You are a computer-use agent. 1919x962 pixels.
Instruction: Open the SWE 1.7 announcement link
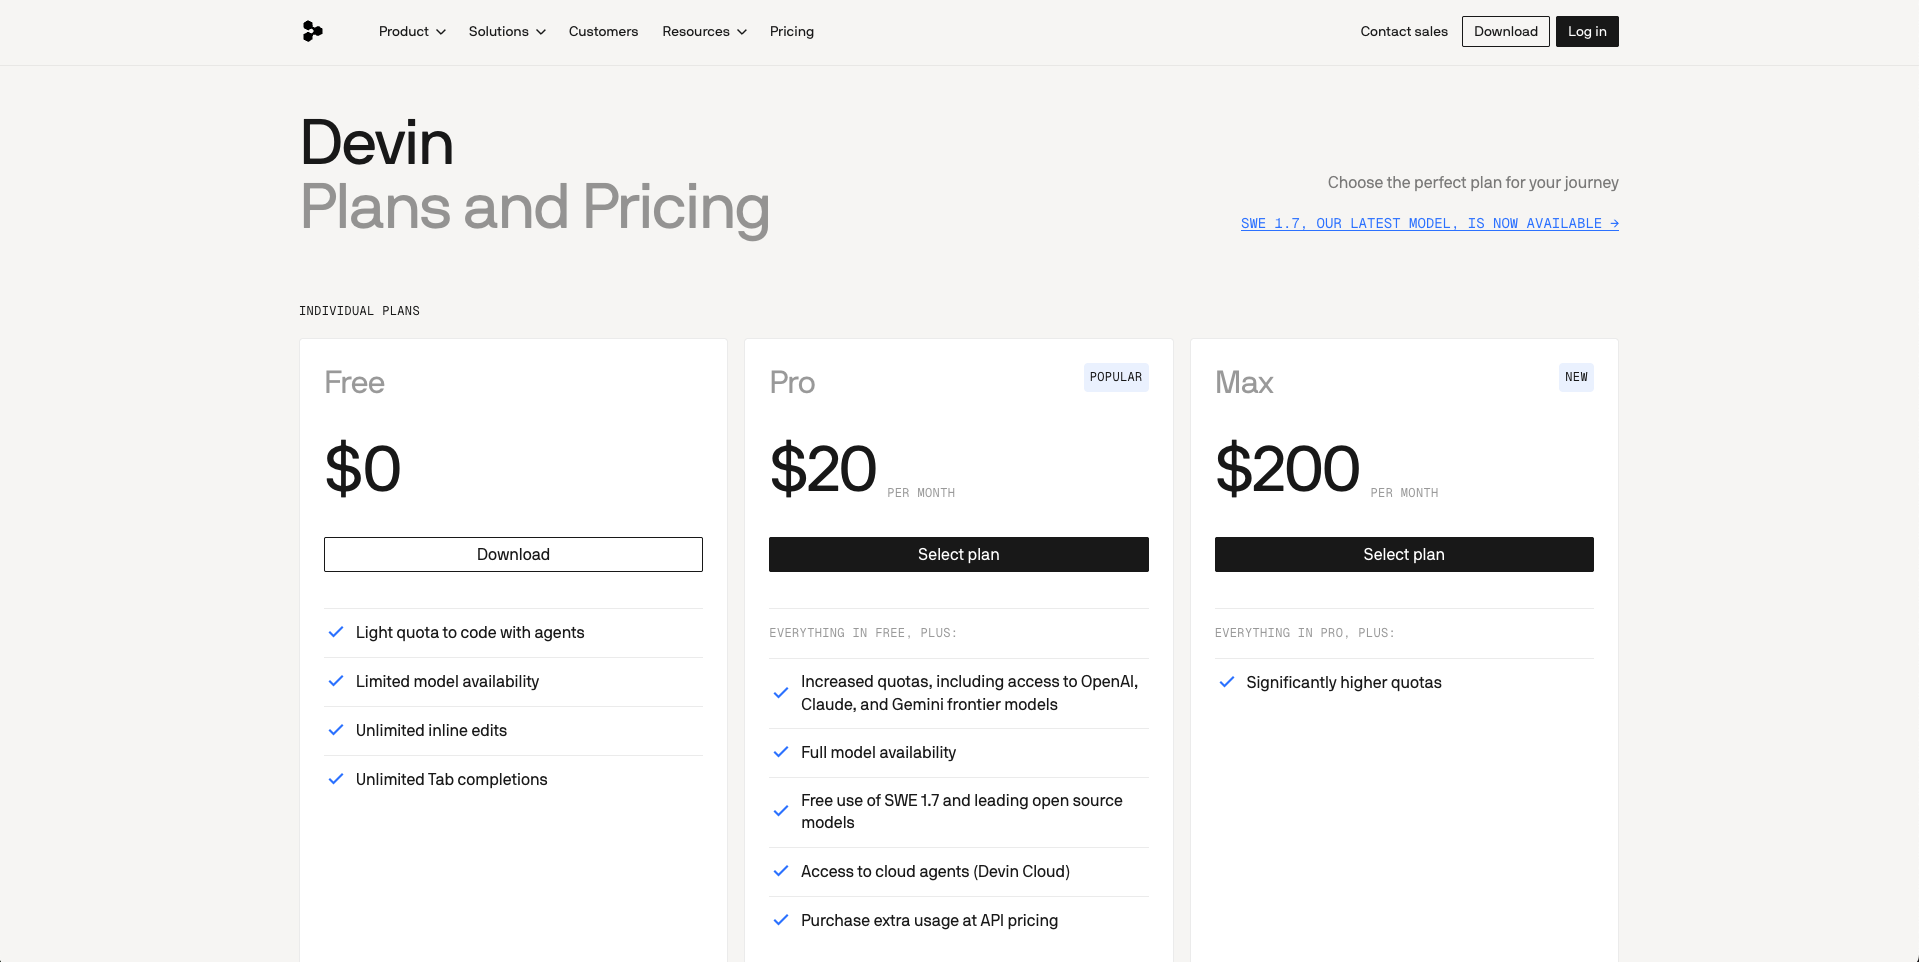[x=1430, y=224]
